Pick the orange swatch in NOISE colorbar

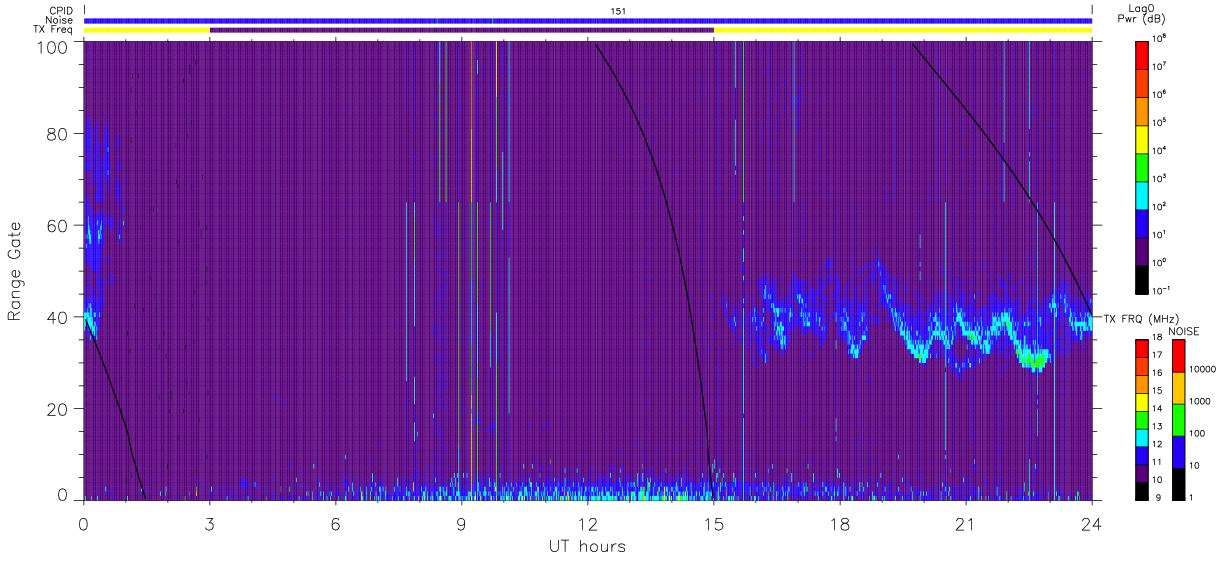(x=1178, y=387)
